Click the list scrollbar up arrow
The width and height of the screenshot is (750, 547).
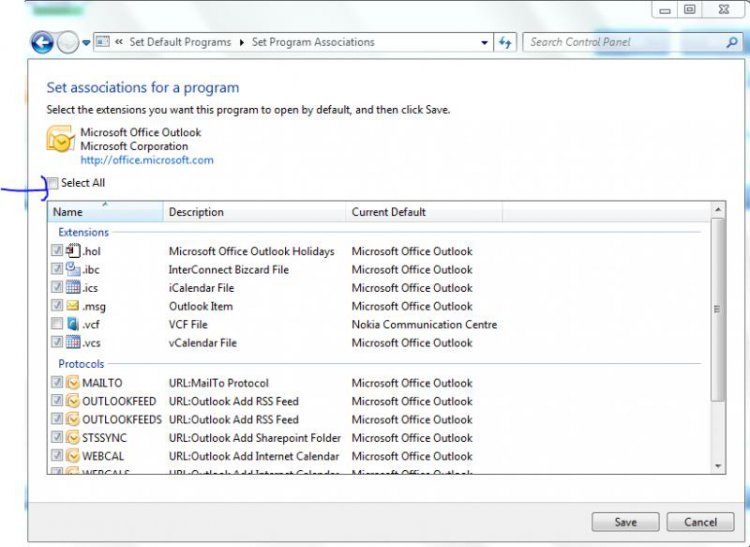point(718,210)
